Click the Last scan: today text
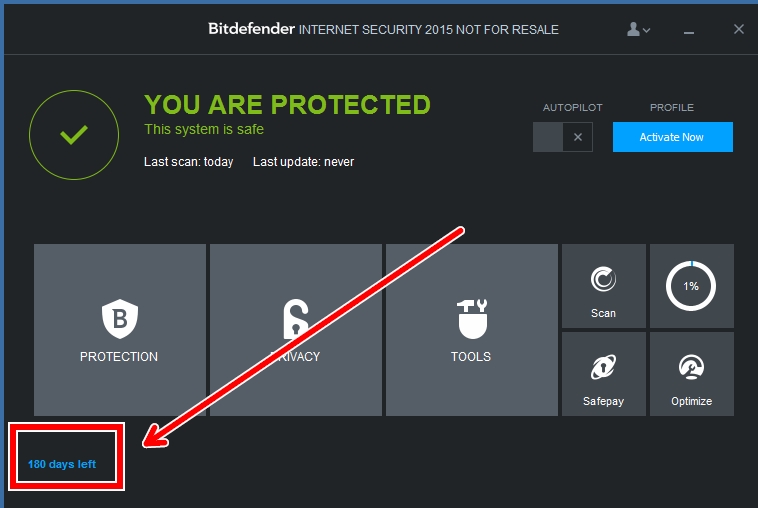 tap(188, 162)
